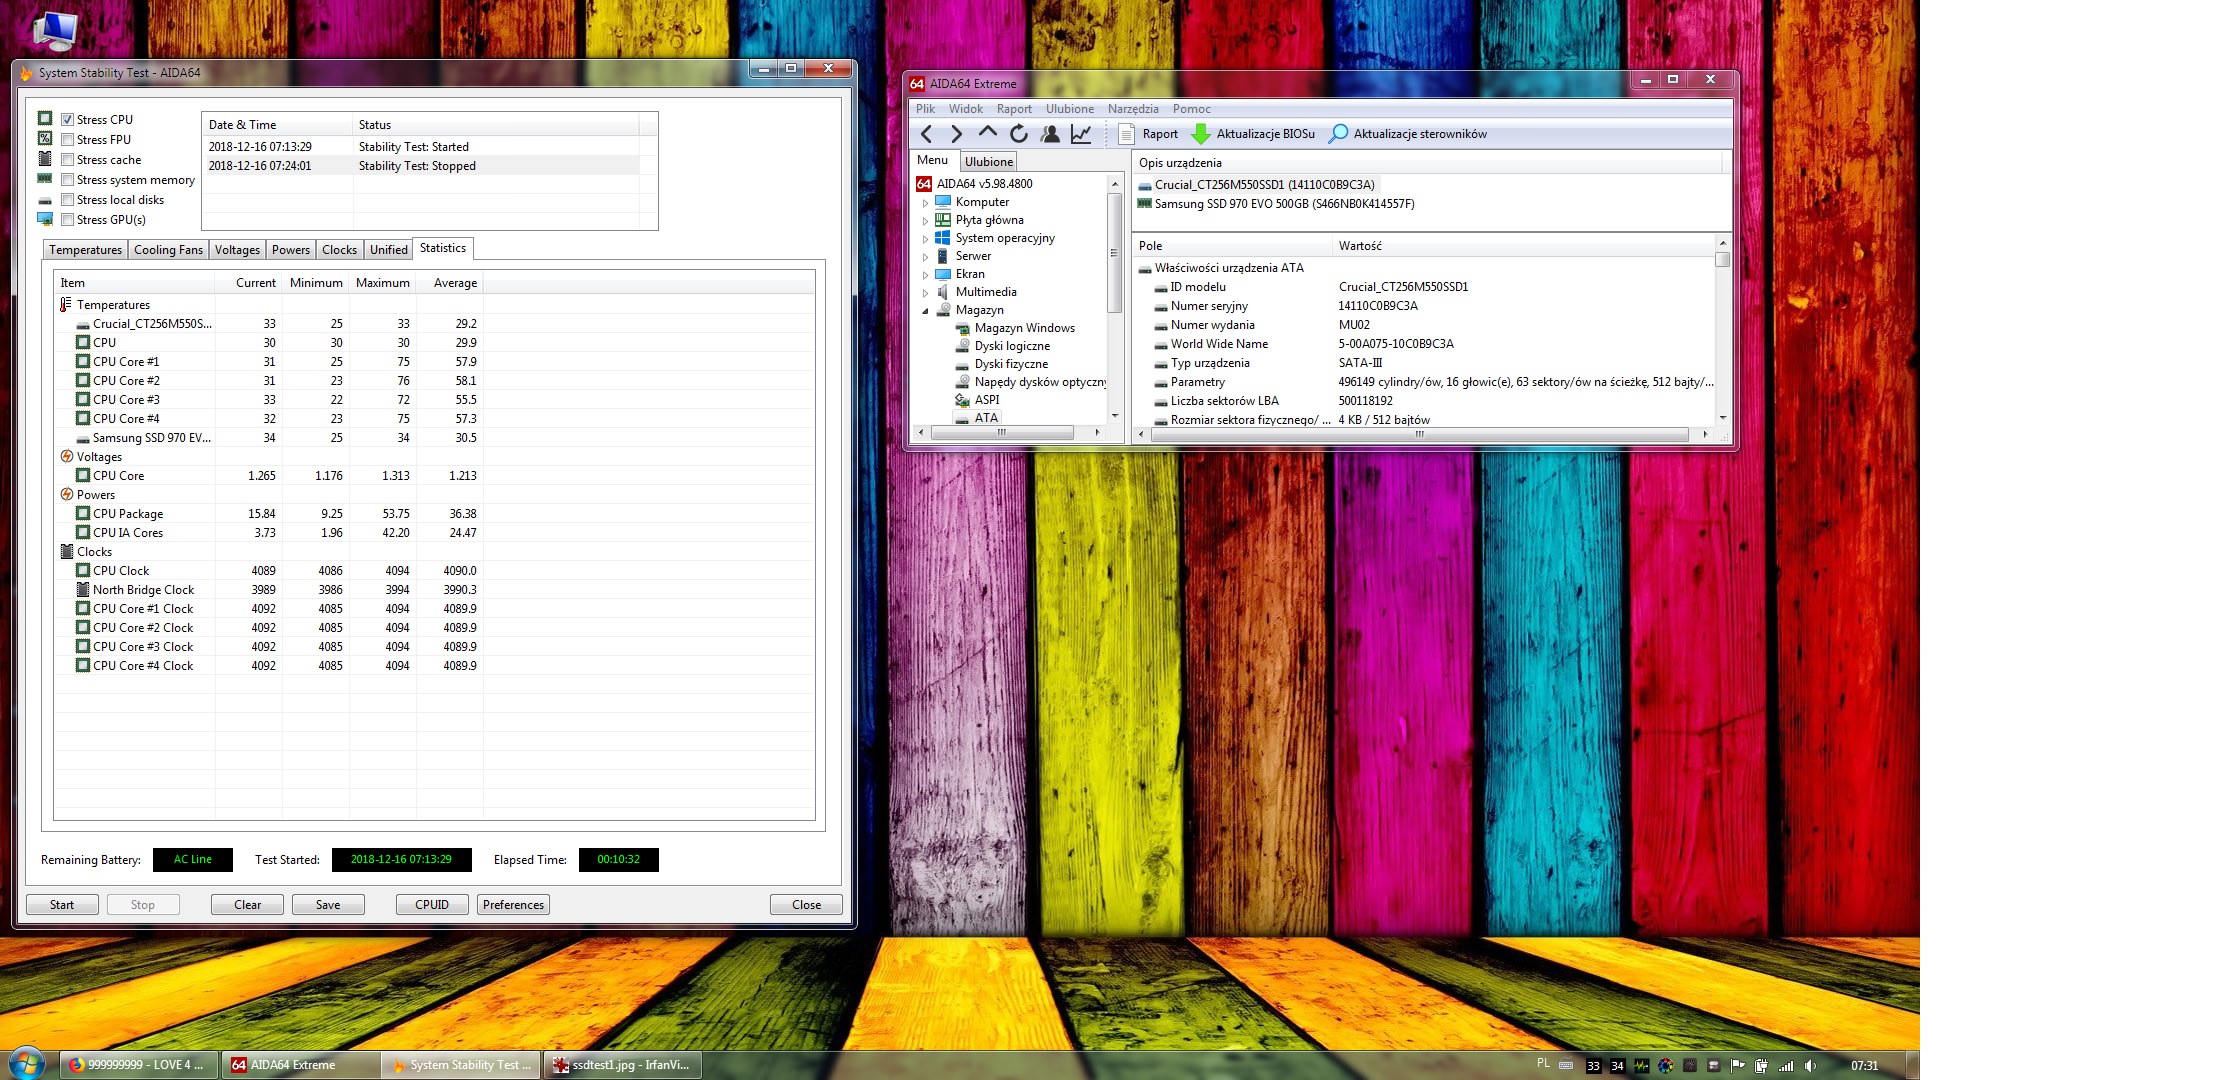Click the Start button in Stability Test
This screenshot has height=1080, width=2222.
coord(62,905)
